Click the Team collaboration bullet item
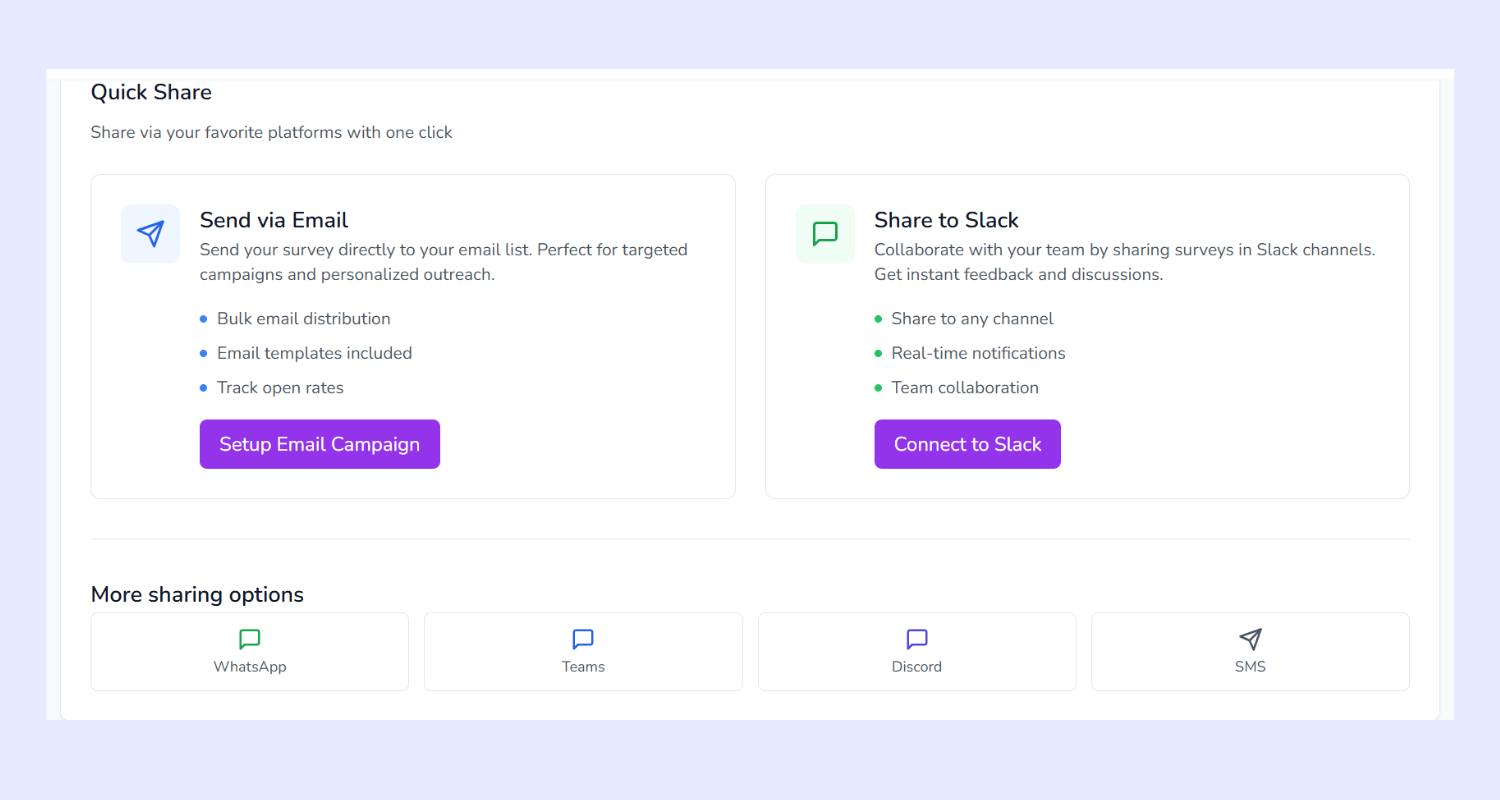This screenshot has width=1500, height=800. (x=964, y=387)
